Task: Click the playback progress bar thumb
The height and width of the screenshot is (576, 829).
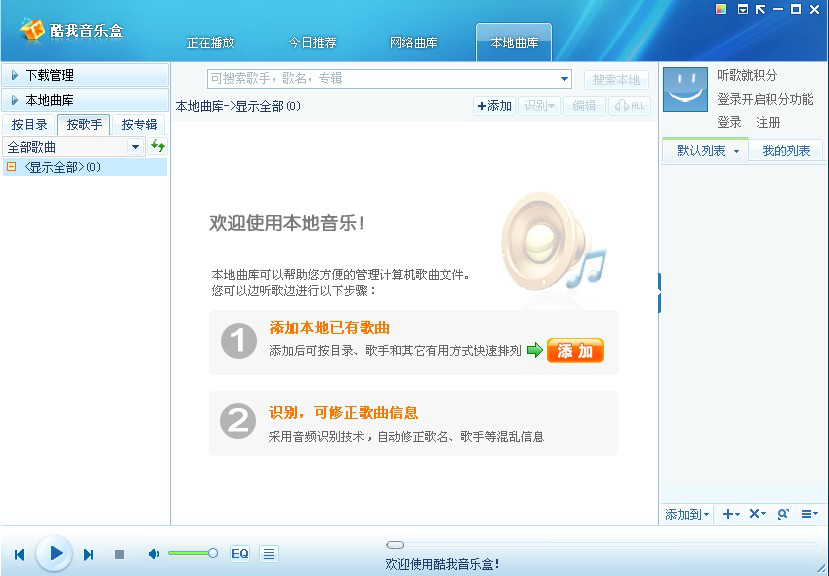Action: click(395, 545)
